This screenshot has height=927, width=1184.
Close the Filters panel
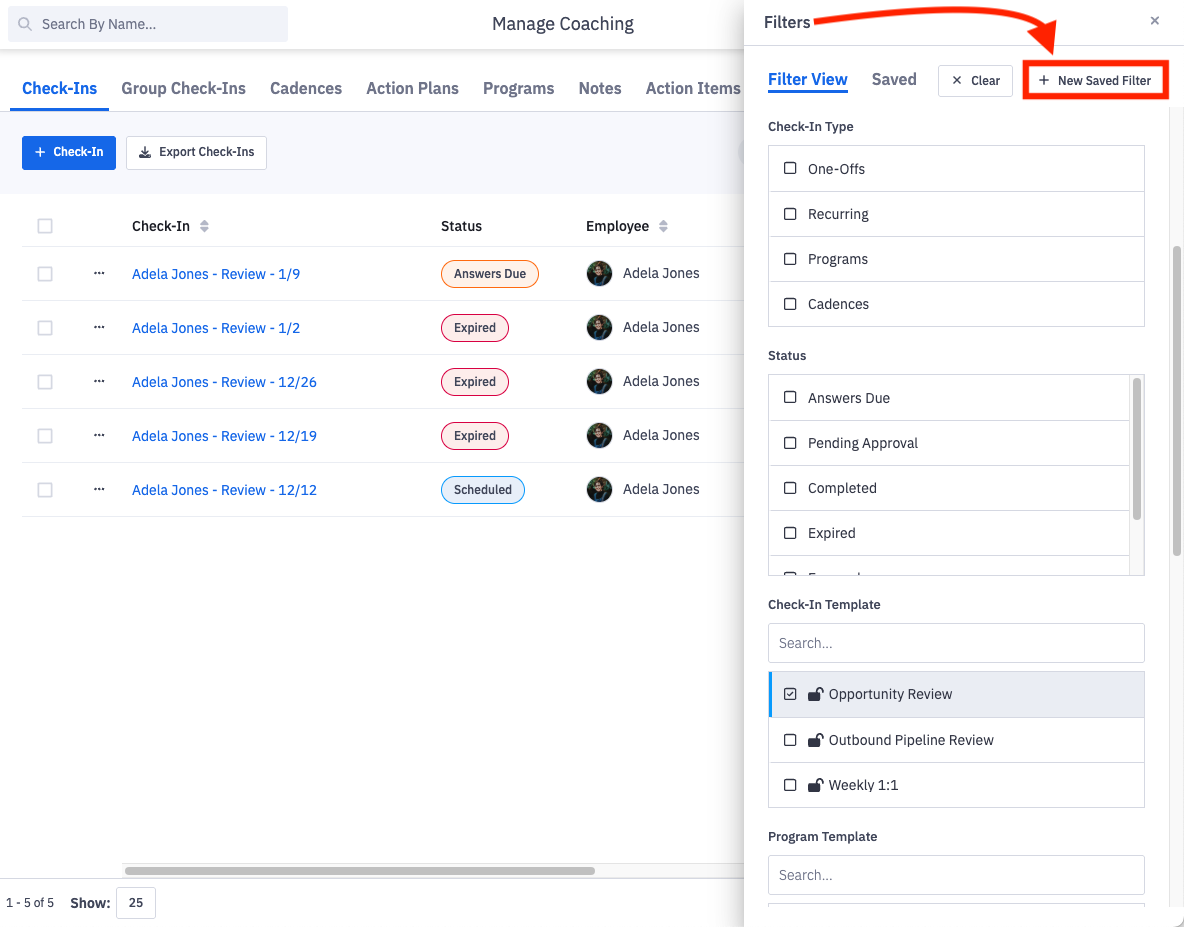click(x=1155, y=21)
